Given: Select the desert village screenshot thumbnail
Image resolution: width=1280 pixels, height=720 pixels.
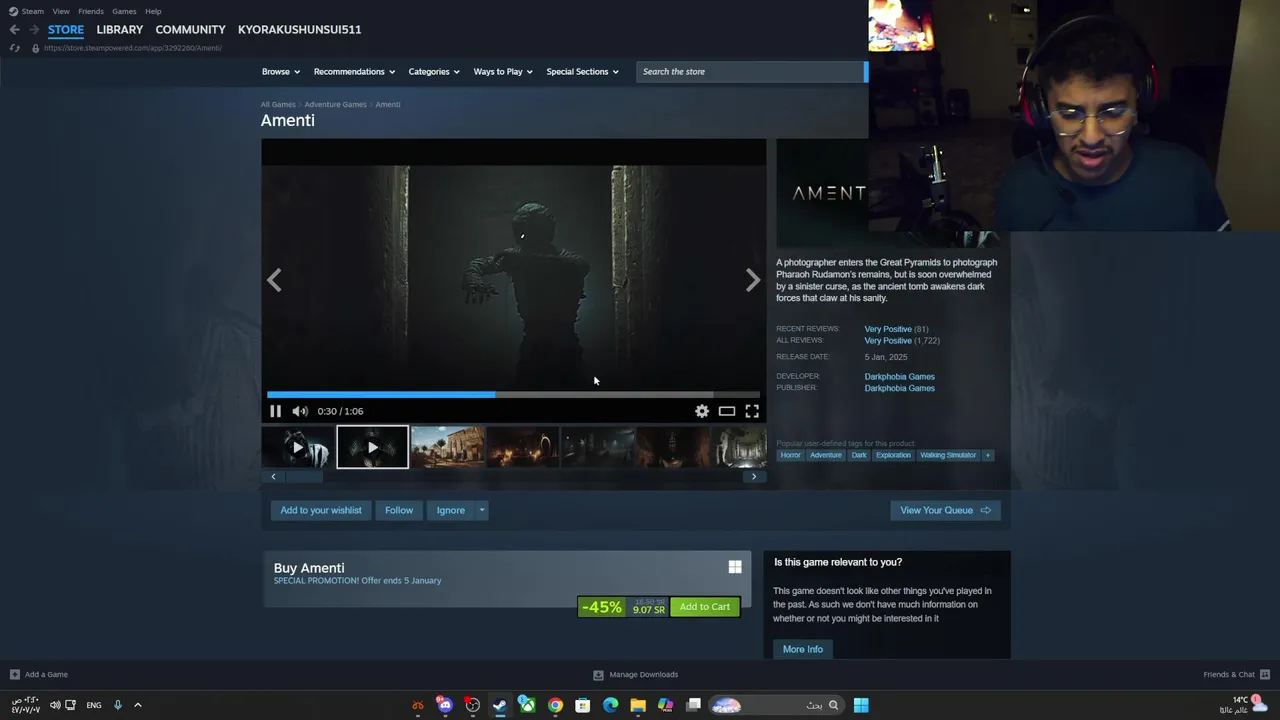Looking at the screenshot, I should point(447,447).
